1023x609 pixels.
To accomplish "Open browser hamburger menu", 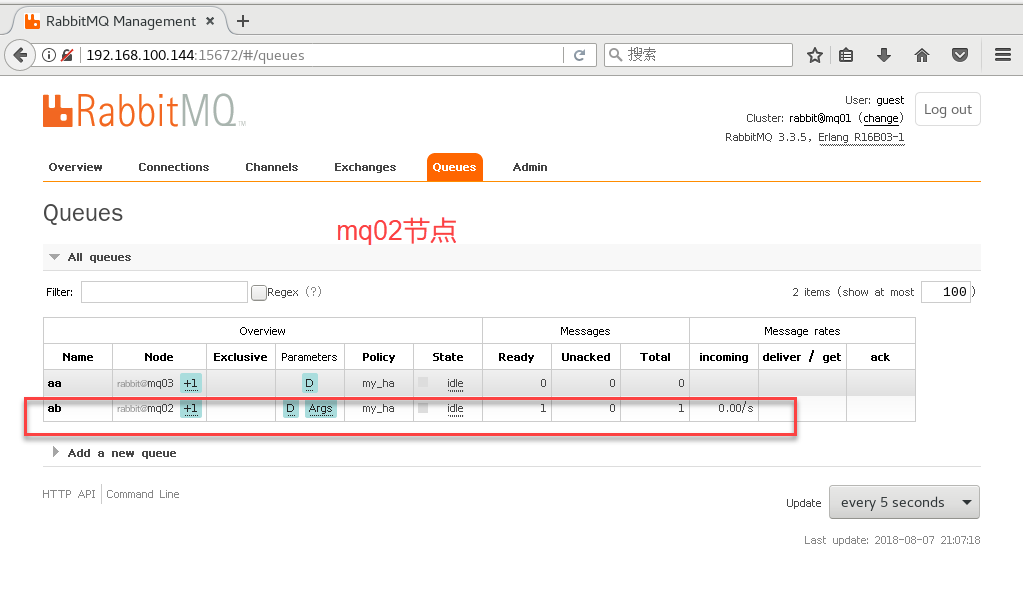I will click(x=1003, y=55).
